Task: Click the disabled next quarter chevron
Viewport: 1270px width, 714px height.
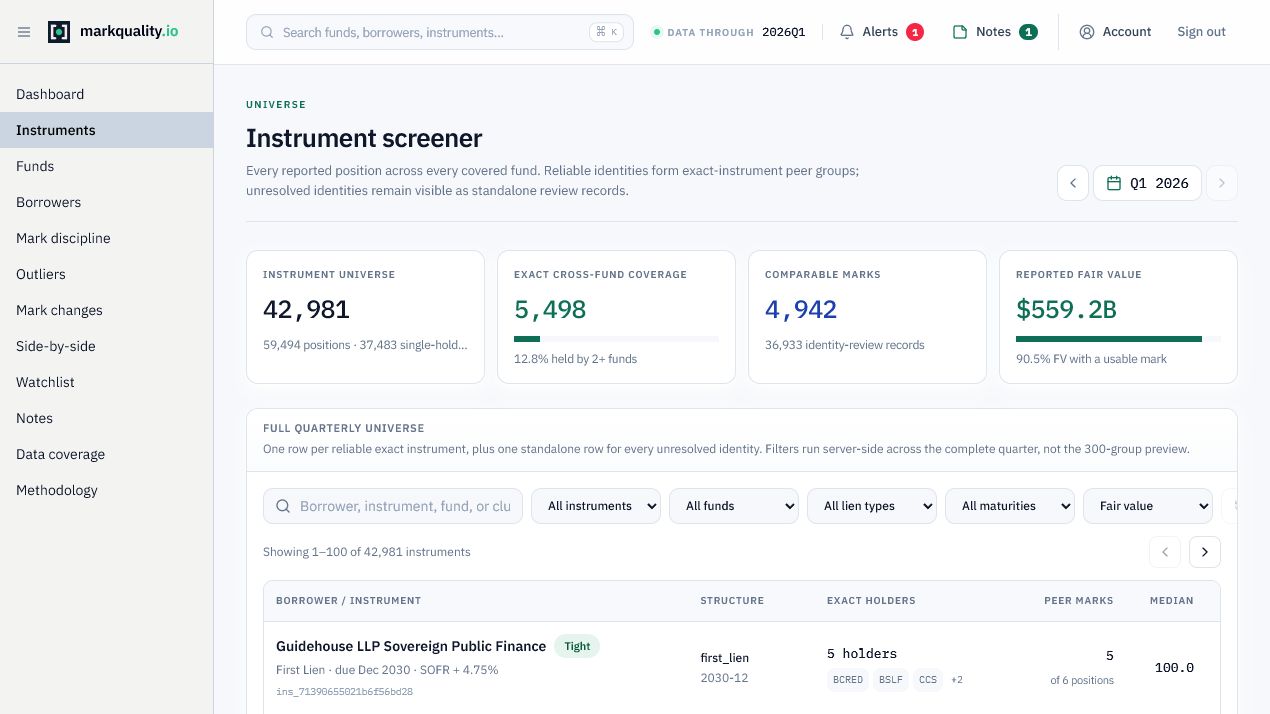Action: [1222, 183]
